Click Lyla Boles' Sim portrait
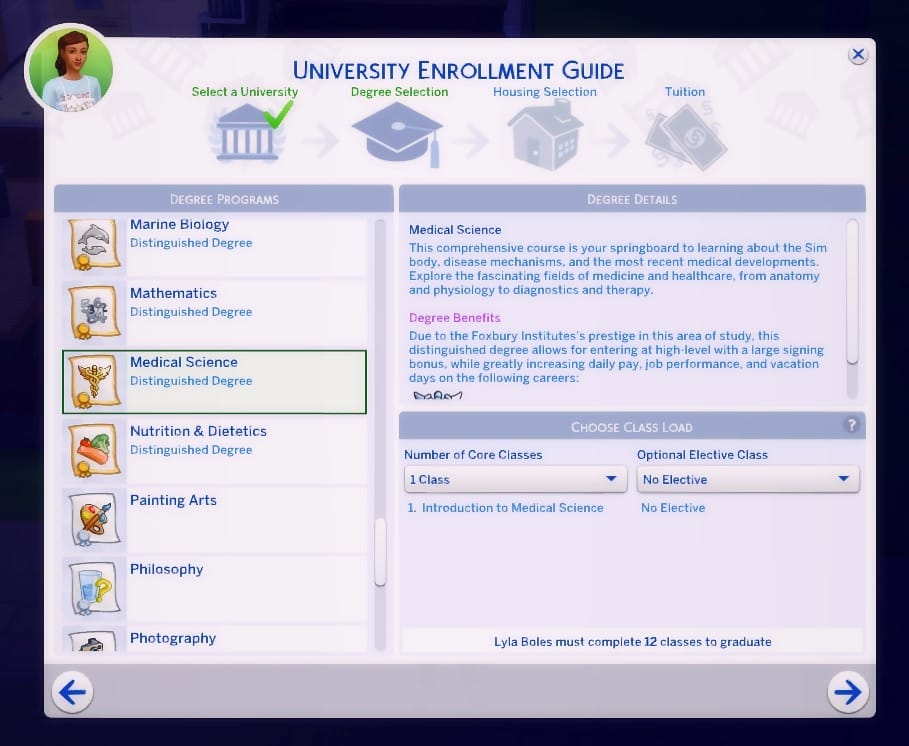Image resolution: width=909 pixels, height=746 pixels. pos(70,69)
